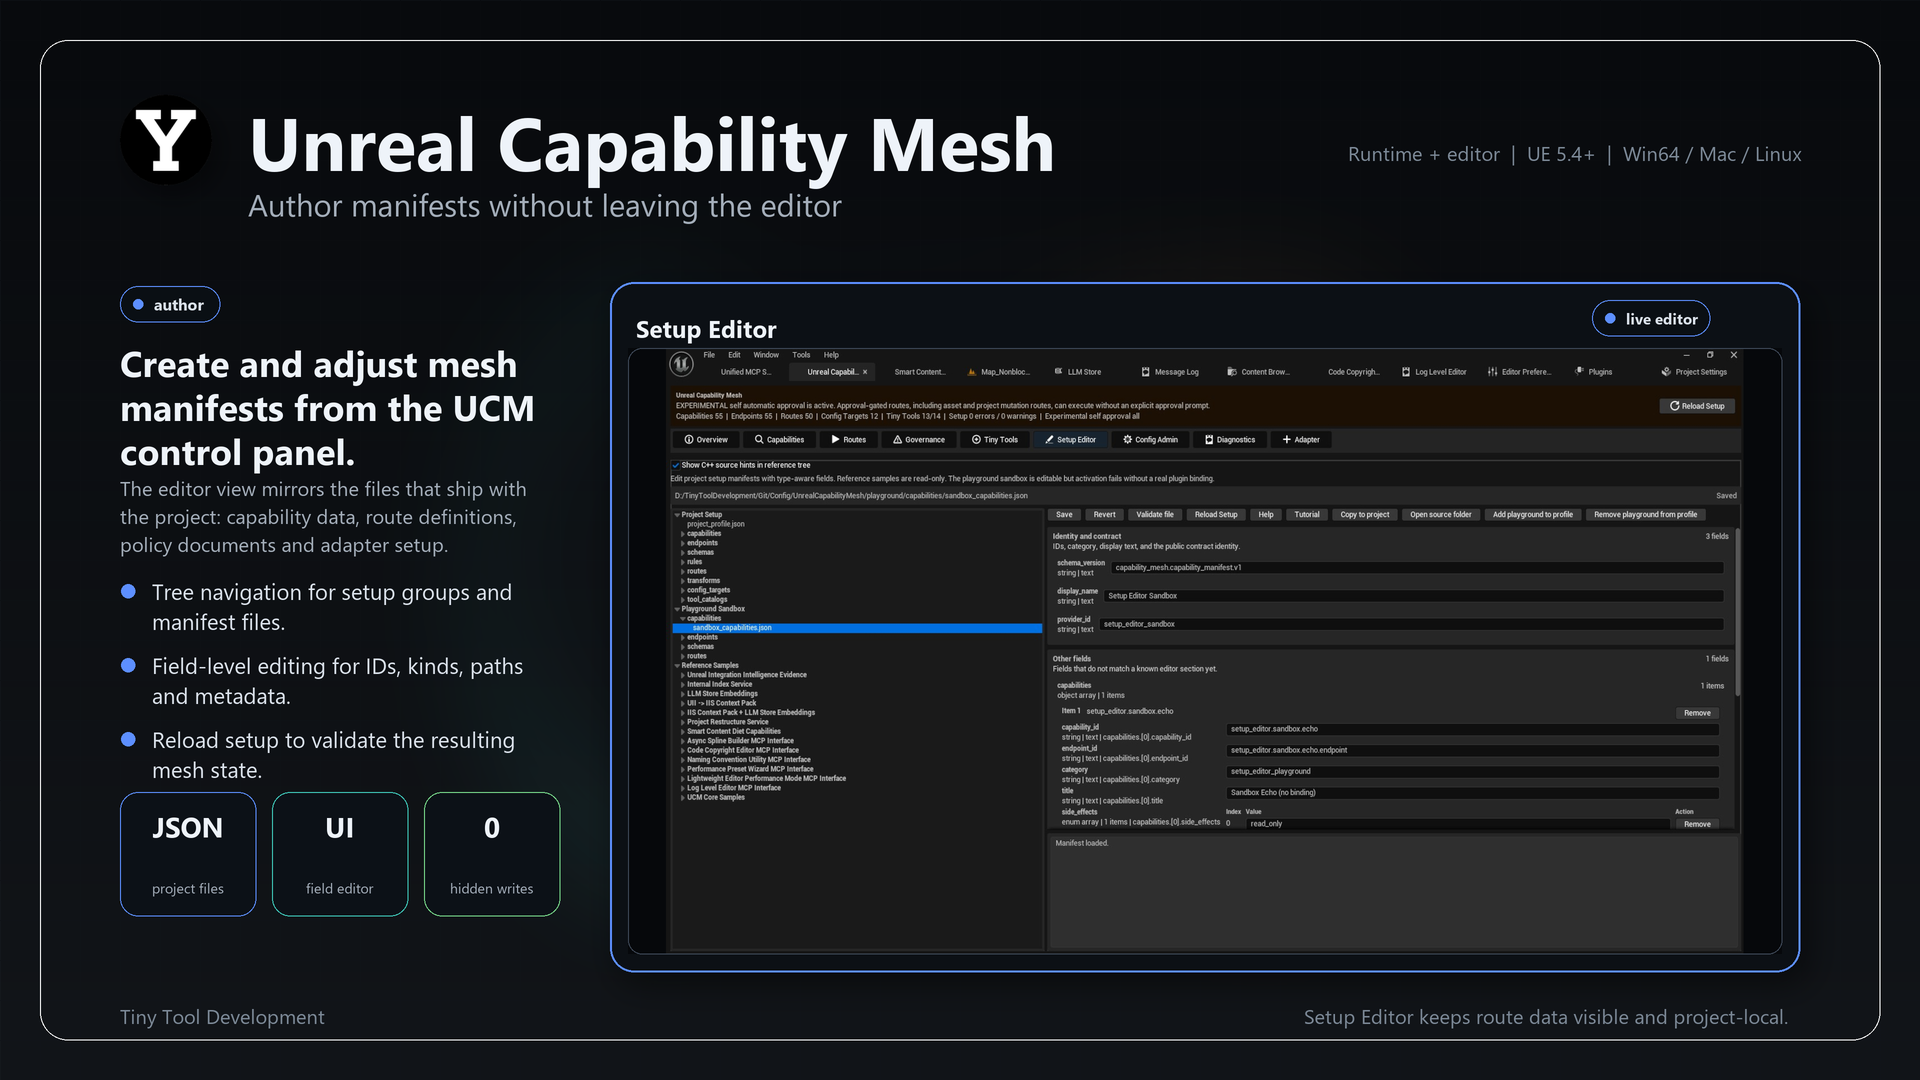The height and width of the screenshot is (1080, 1920).
Task: Click the Editor Preferences sliders icon
Action: click(x=1492, y=372)
